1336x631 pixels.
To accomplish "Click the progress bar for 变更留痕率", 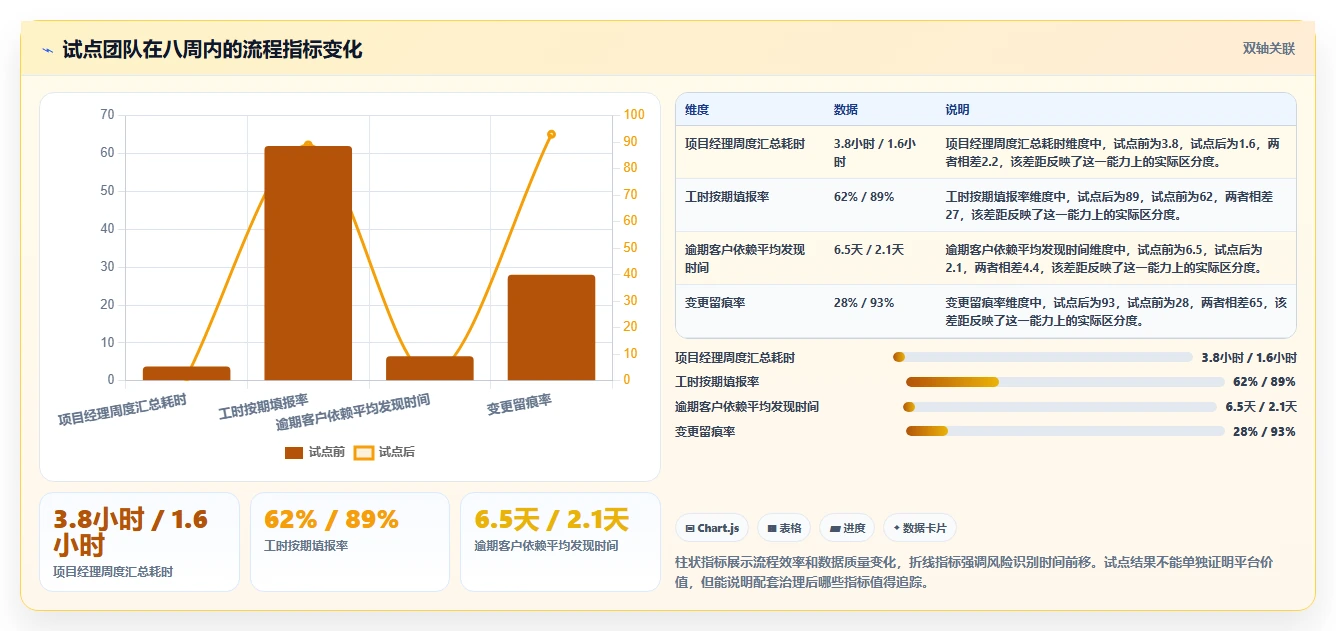I will (1065, 431).
